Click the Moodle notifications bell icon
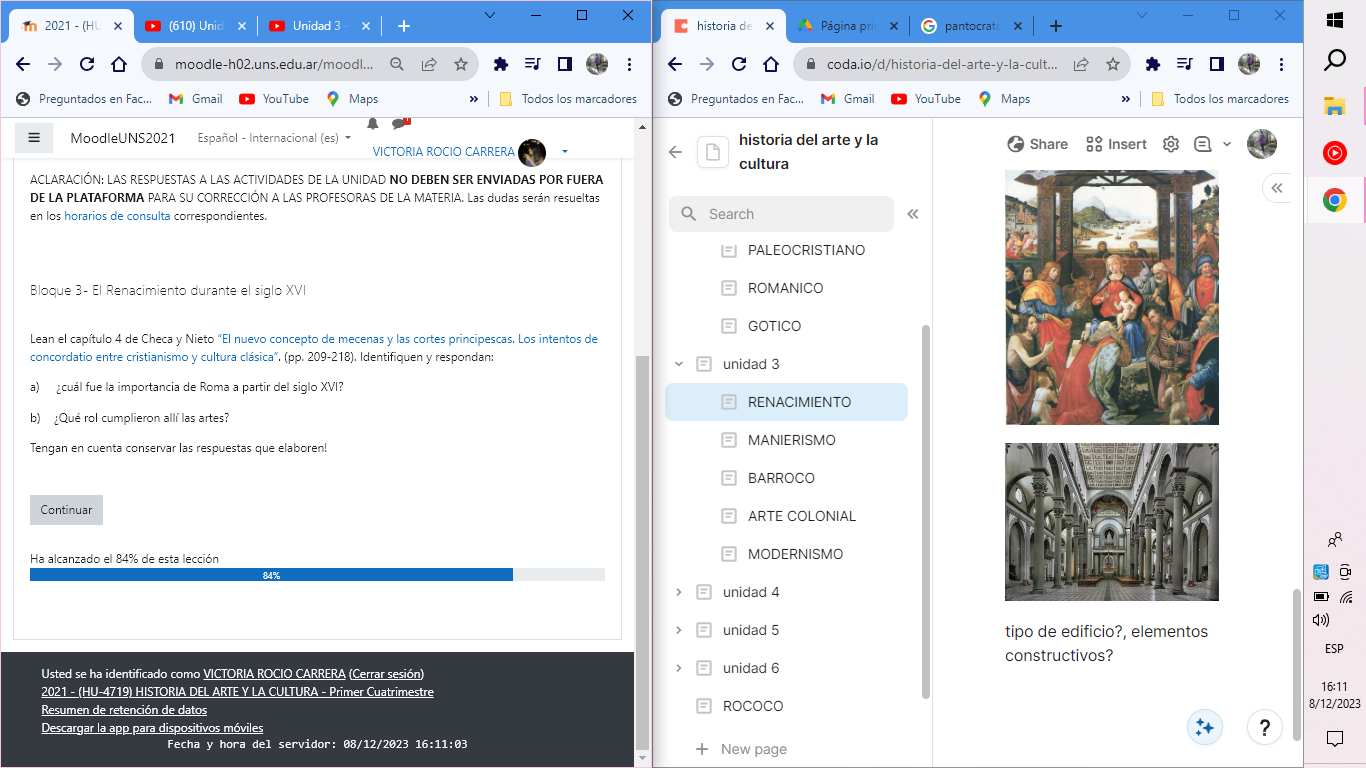Viewport: 1366px width, 768px height. click(x=372, y=124)
